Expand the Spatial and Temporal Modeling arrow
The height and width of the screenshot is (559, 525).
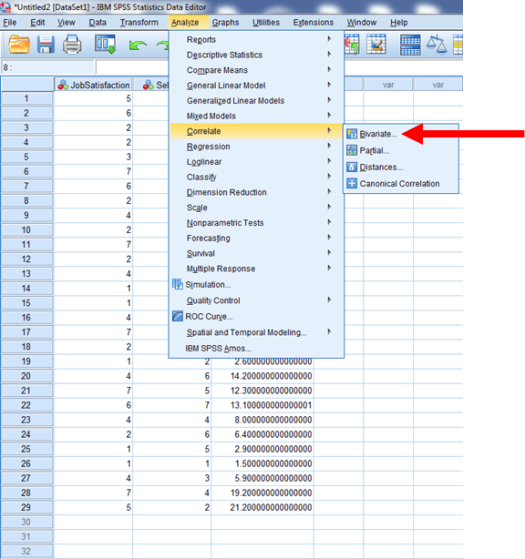329,332
